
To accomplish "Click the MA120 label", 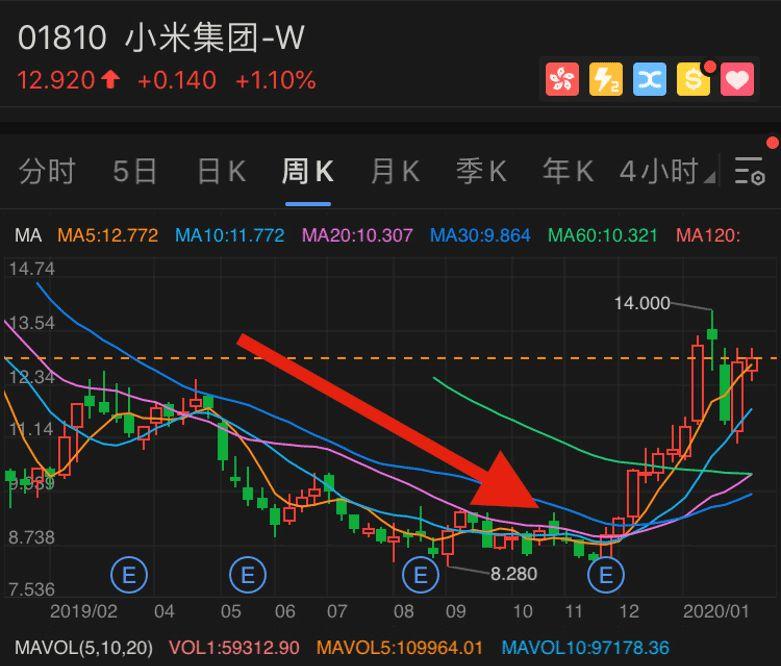I will pyautogui.click(x=708, y=235).
